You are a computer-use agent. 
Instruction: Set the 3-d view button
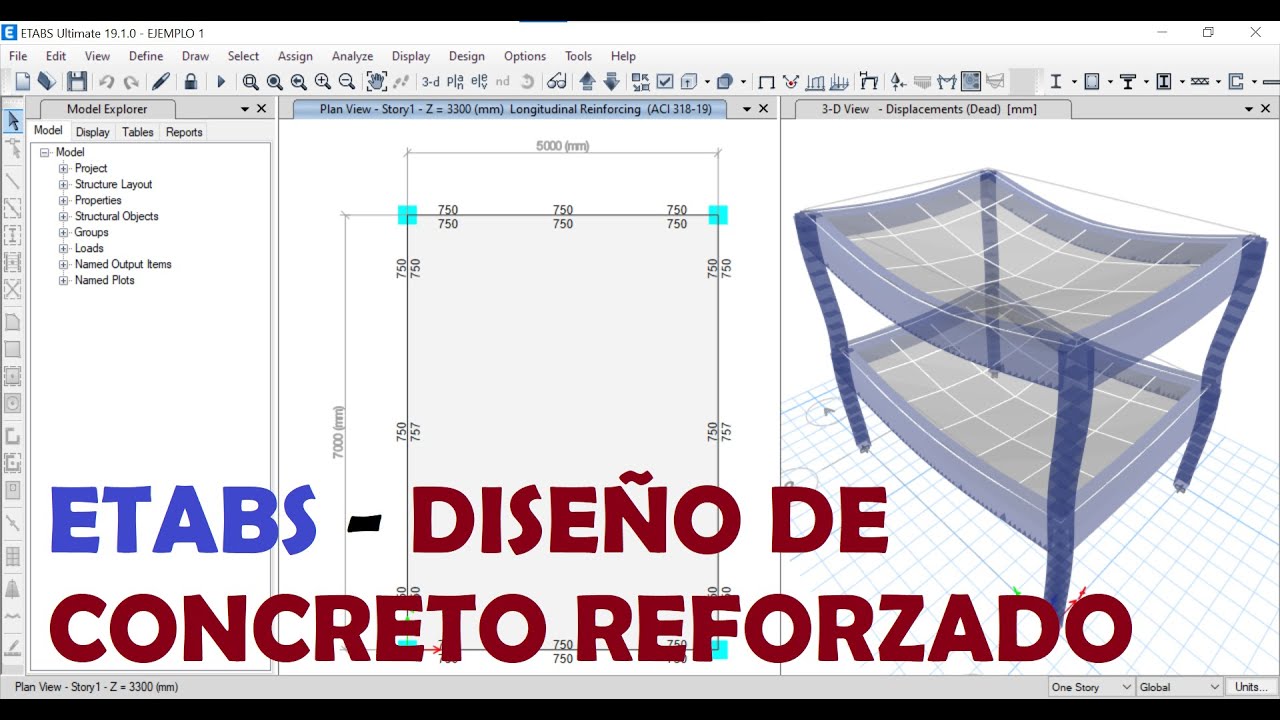(x=430, y=82)
